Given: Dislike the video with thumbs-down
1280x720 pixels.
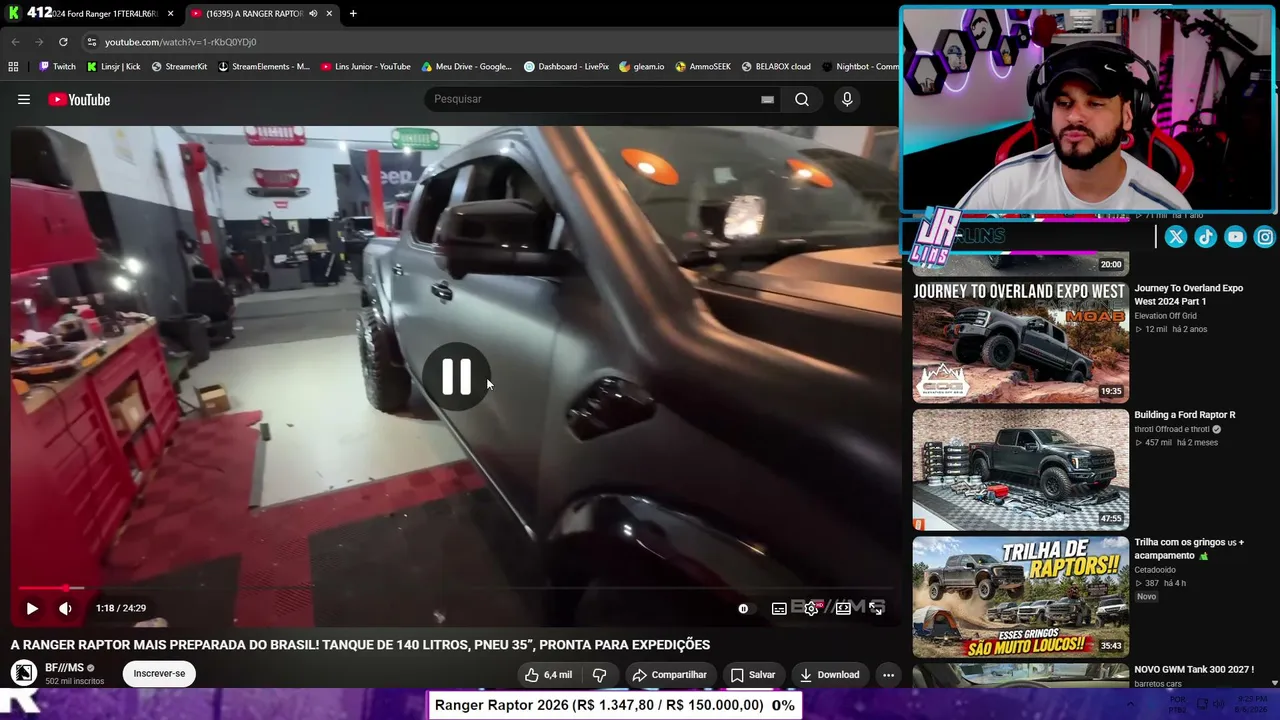Looking at the screenshot, I should pyautogui.click(x=599, y=675).
